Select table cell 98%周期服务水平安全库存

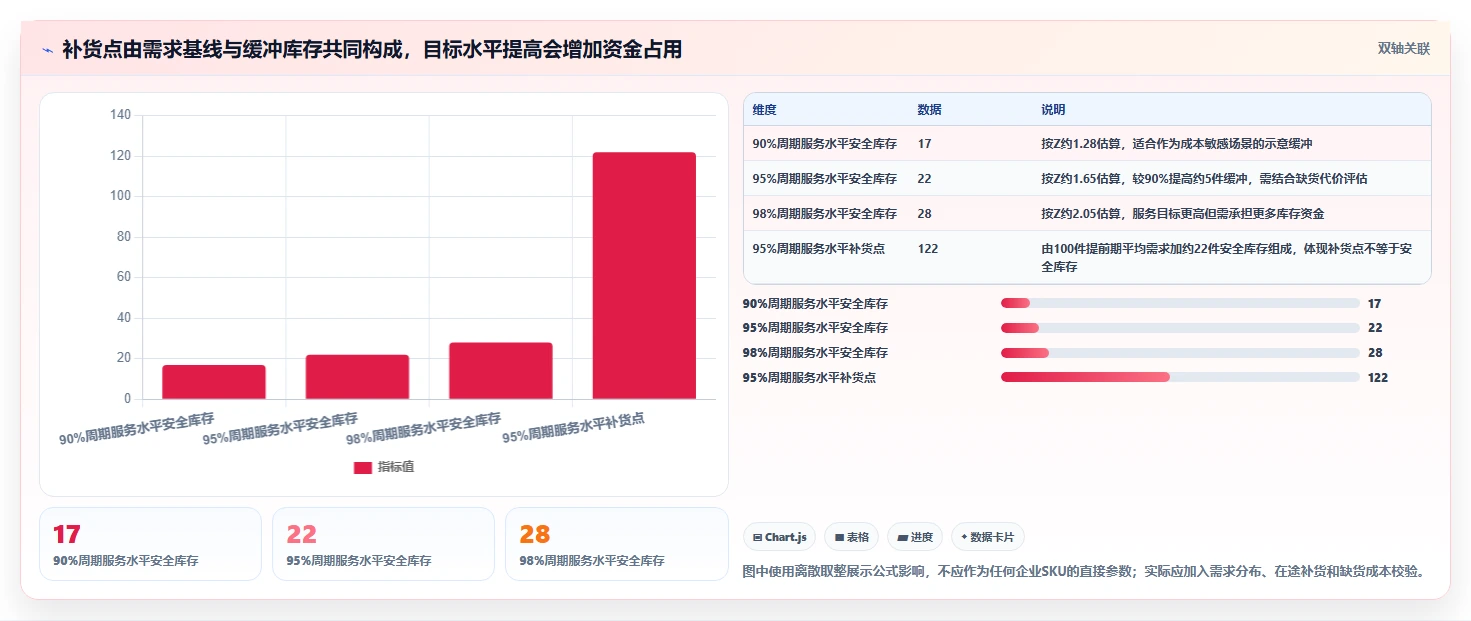[x=825, y=214]
